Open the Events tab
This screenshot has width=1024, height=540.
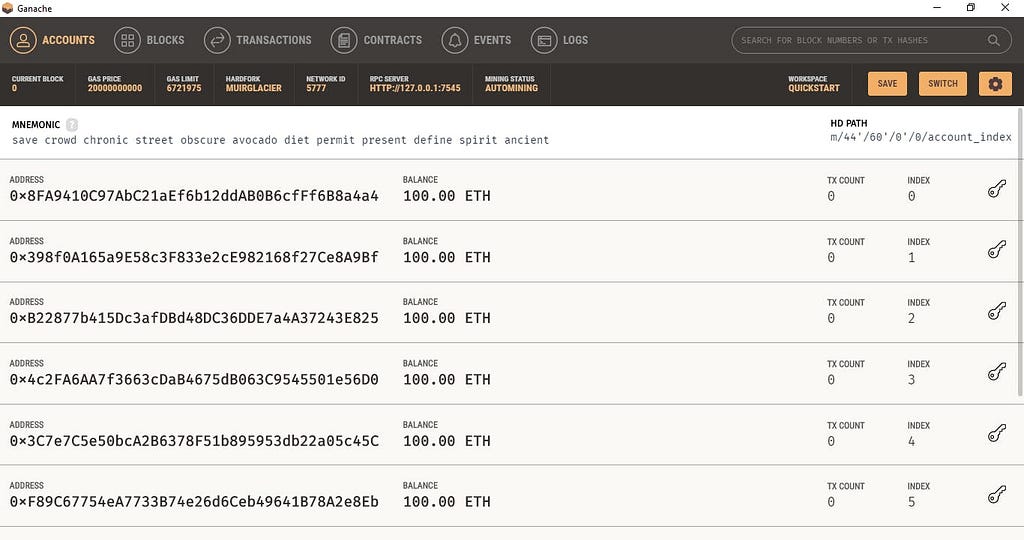click(476, 40)
